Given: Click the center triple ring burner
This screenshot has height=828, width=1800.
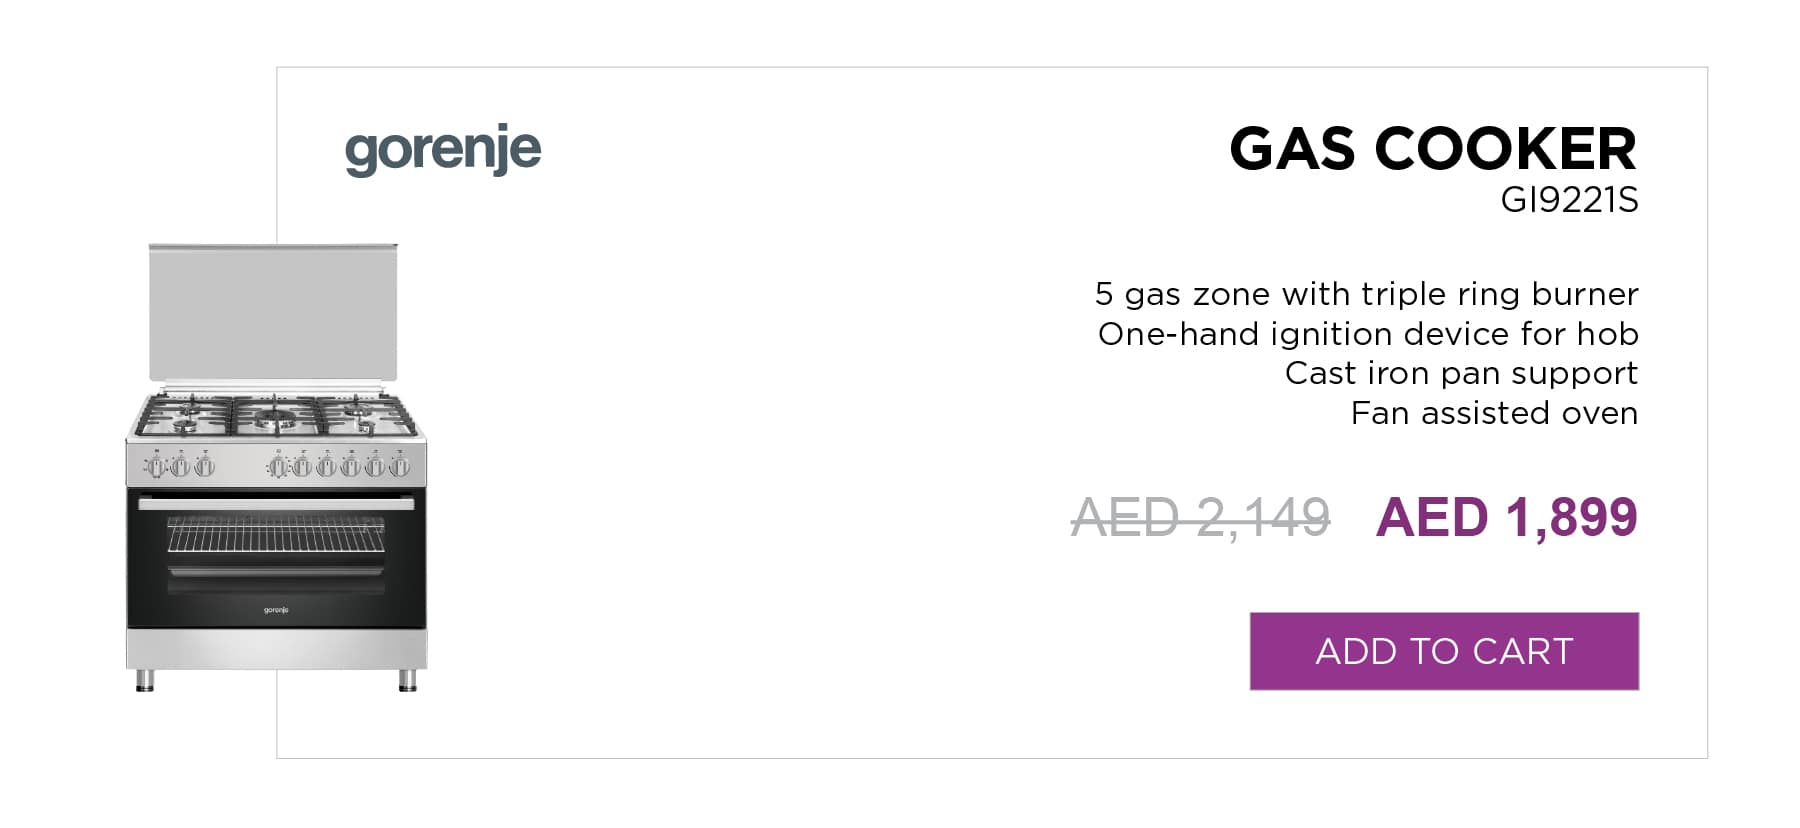Looking at the screenshot, I should [x=276, y=417].
